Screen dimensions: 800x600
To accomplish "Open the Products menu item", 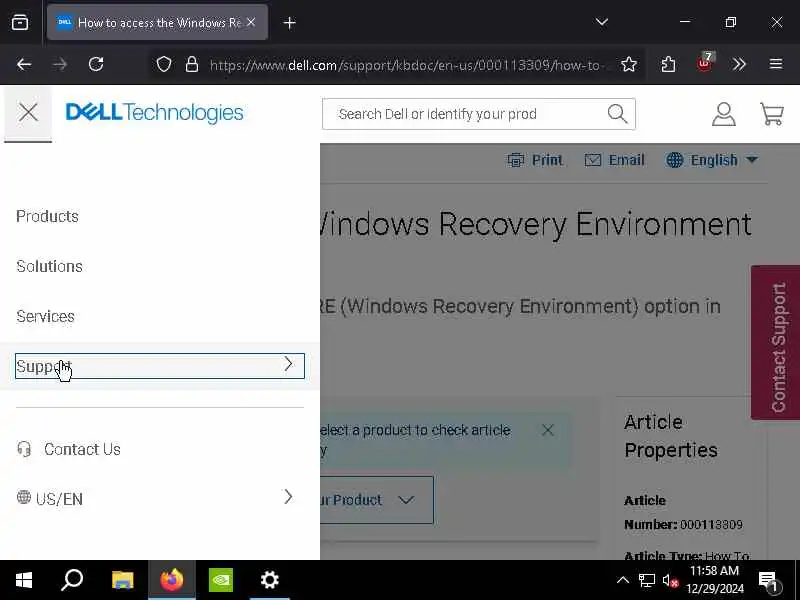I will pos(47,216).
